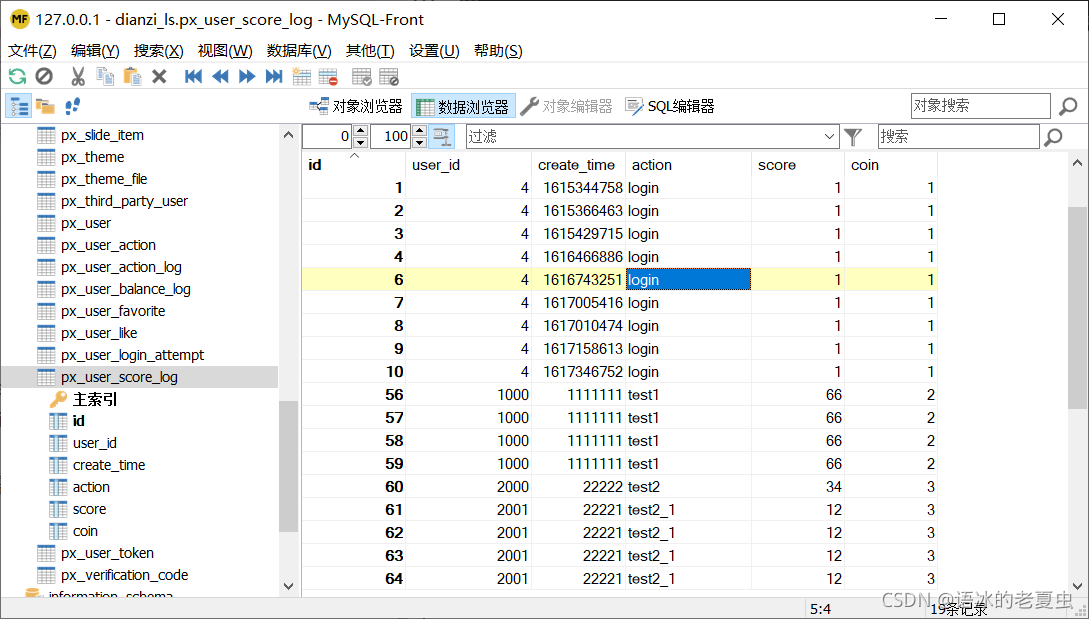Open the 搜索(X) menu

(x=158, y=51)
